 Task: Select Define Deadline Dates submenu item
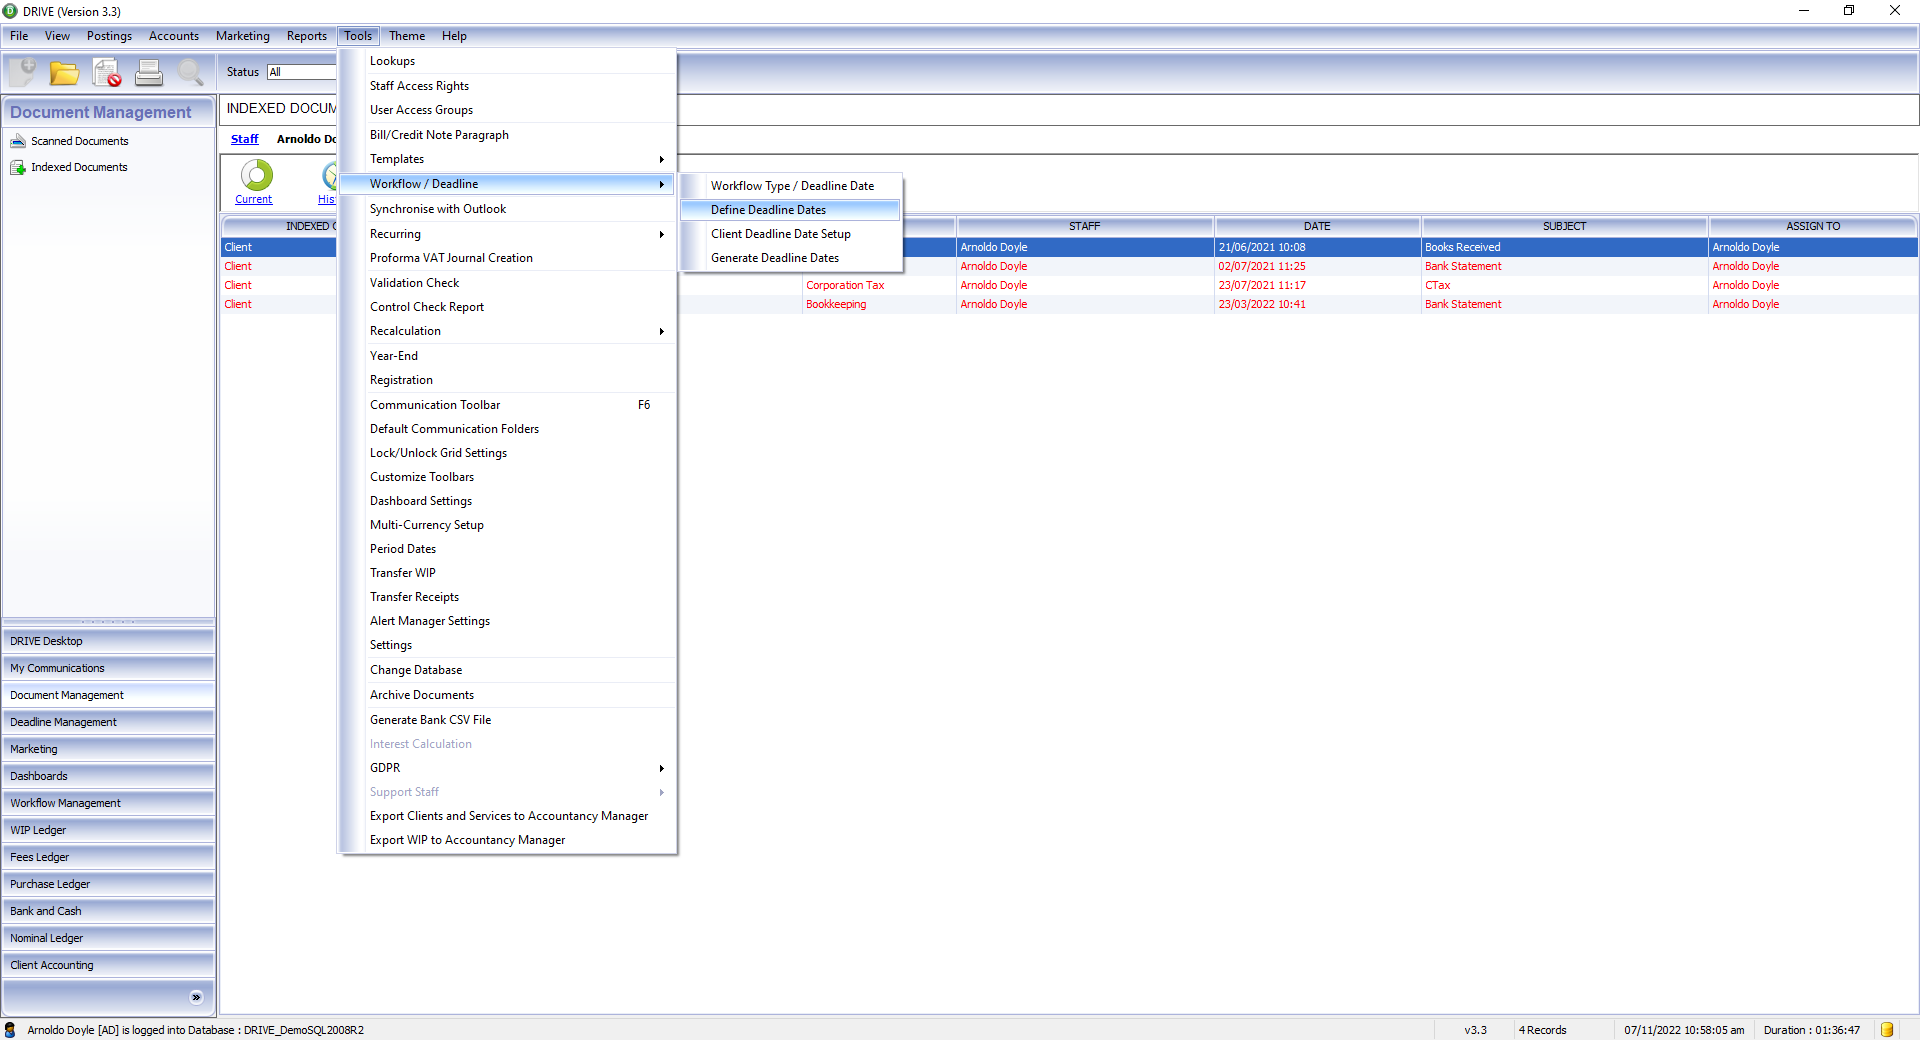790,210
